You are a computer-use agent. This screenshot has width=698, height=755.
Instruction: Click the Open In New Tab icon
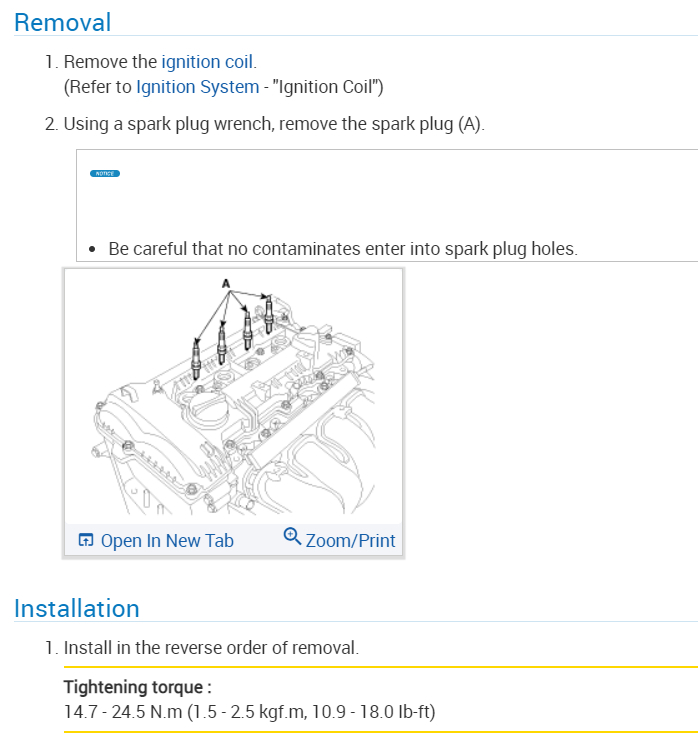(85, 541)
